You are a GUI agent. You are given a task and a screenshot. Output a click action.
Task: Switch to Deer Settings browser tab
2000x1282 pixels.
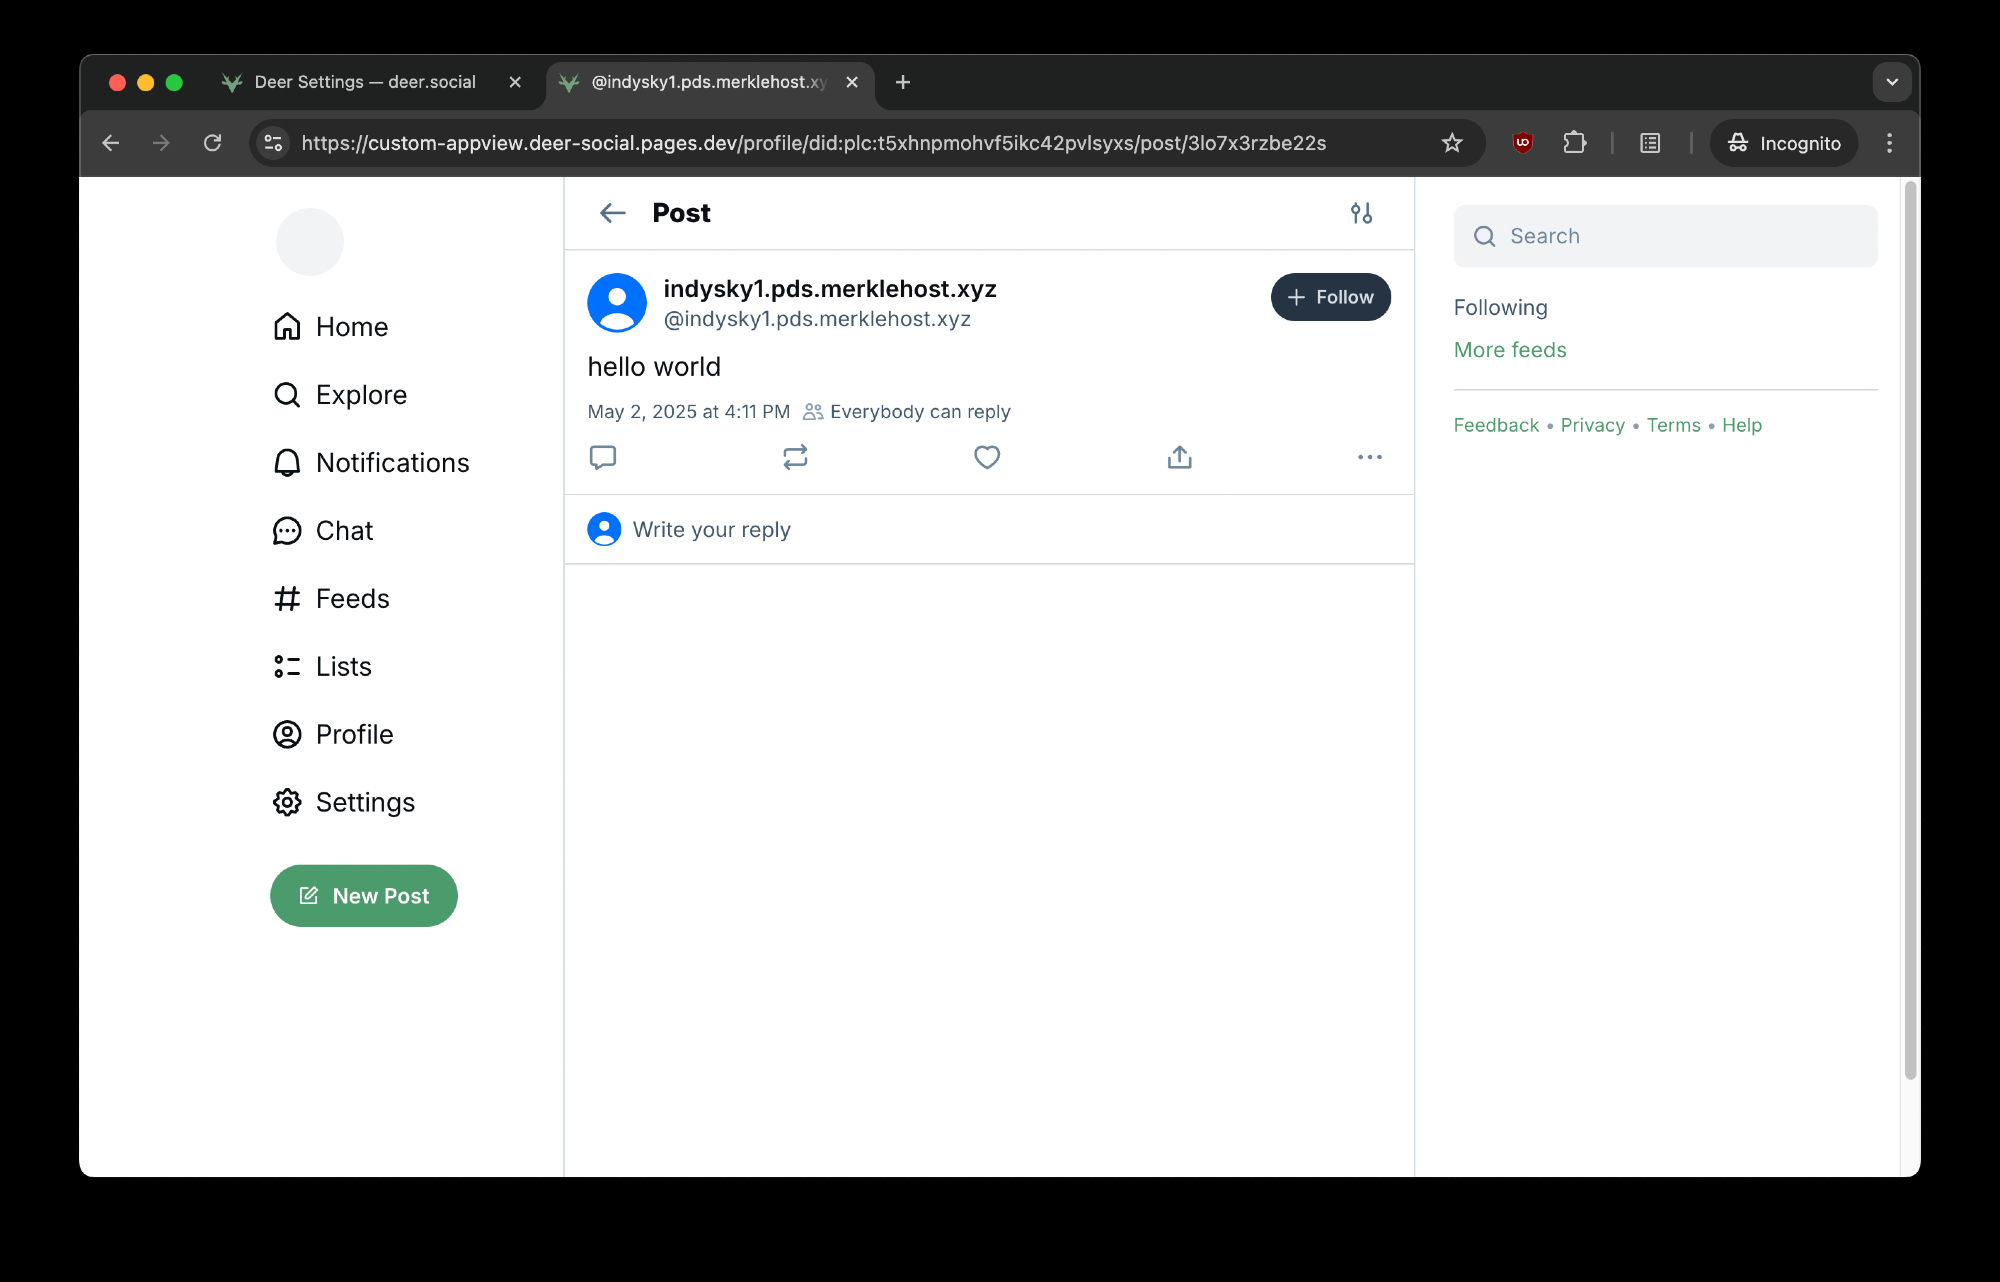pyautogui.click(x=365, y=82)
